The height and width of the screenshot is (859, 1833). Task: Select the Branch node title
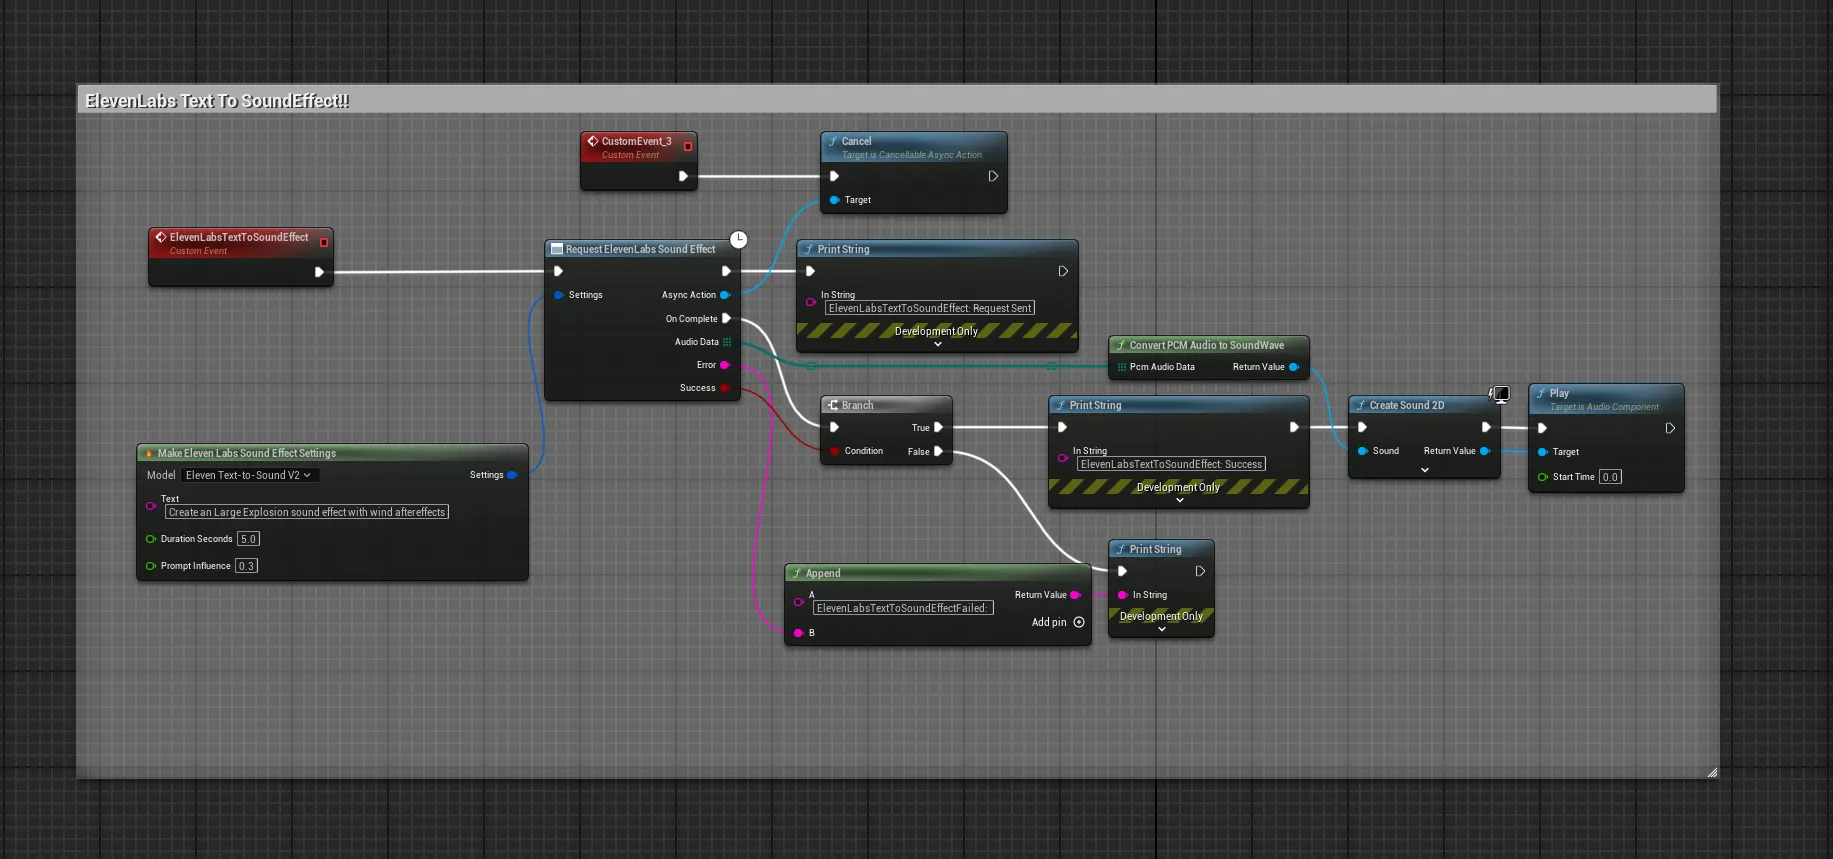pyautogui.click(x=857, y=405)
